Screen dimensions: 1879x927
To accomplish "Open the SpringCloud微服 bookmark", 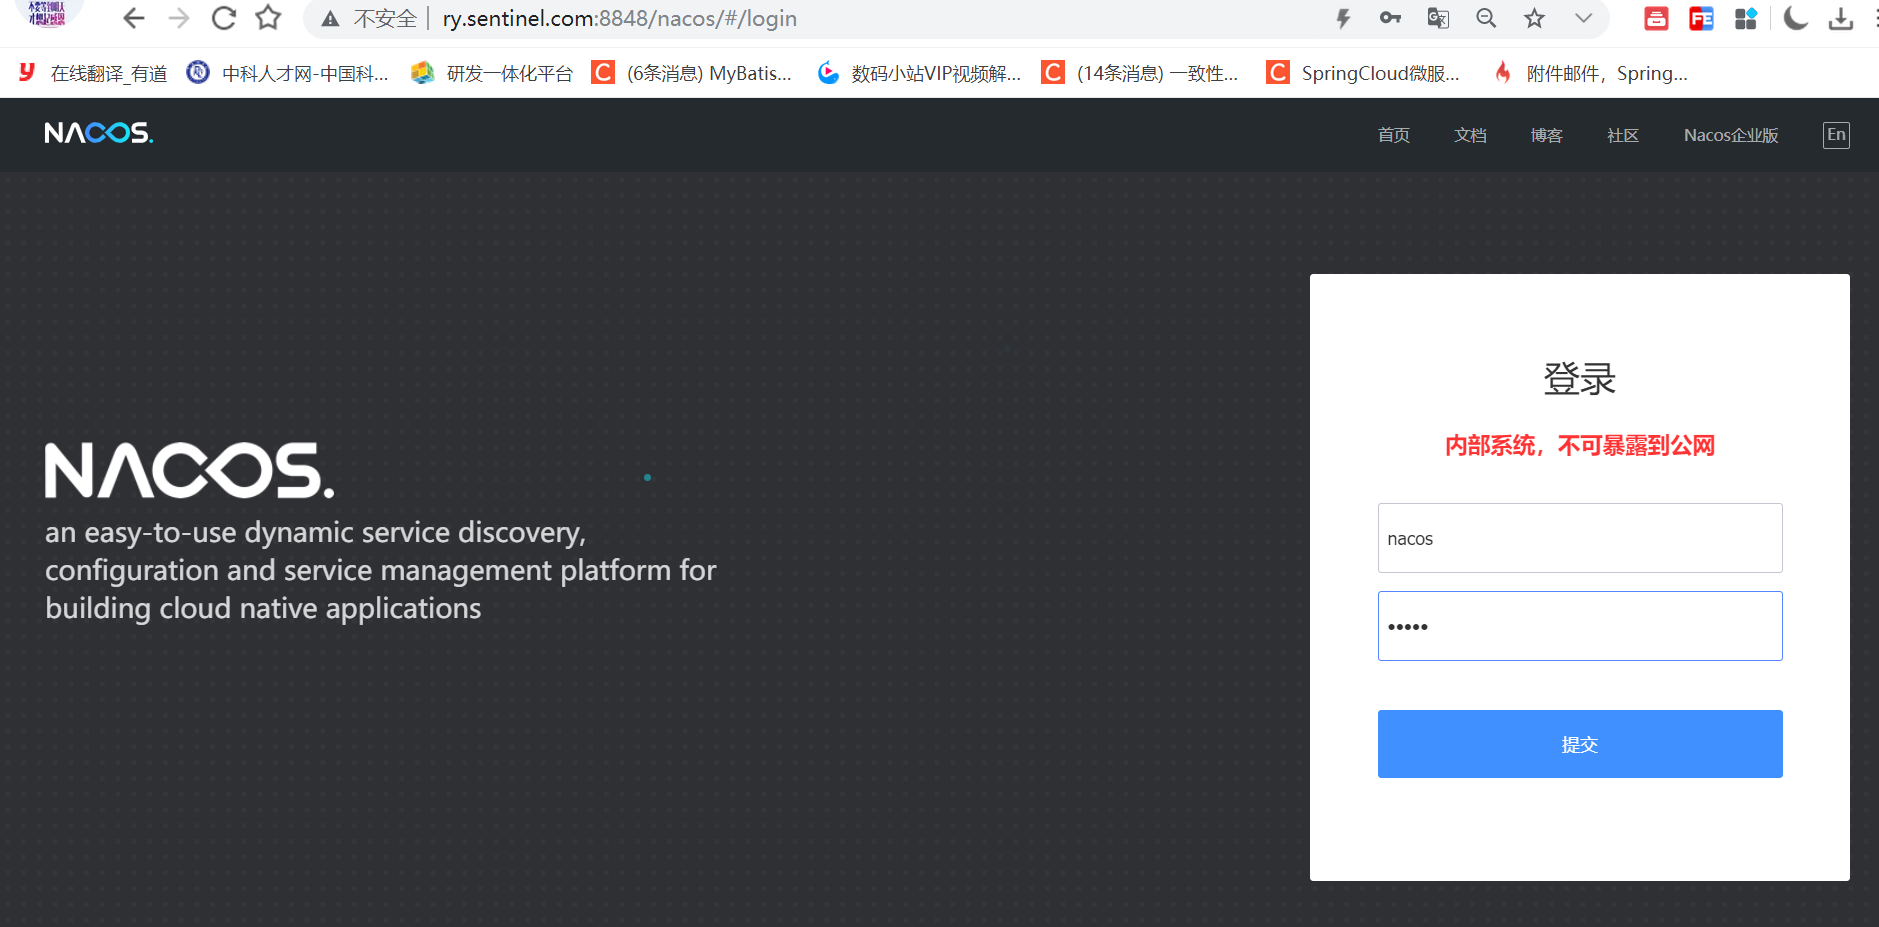I will [x=1363, y=73].
